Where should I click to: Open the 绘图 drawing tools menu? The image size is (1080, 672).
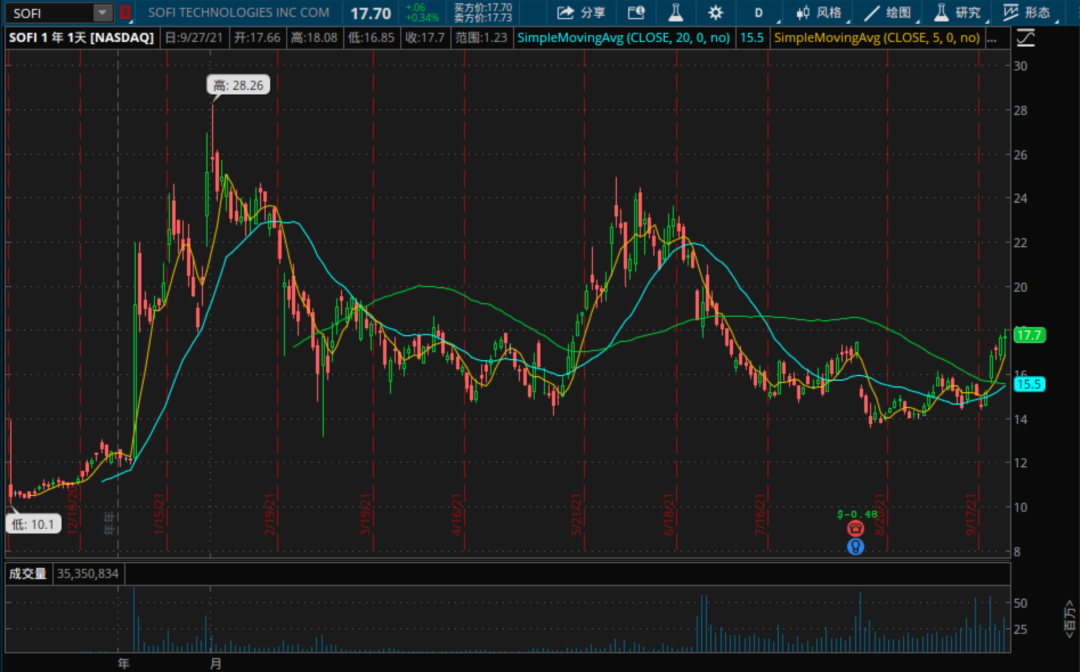click(888, 13)
